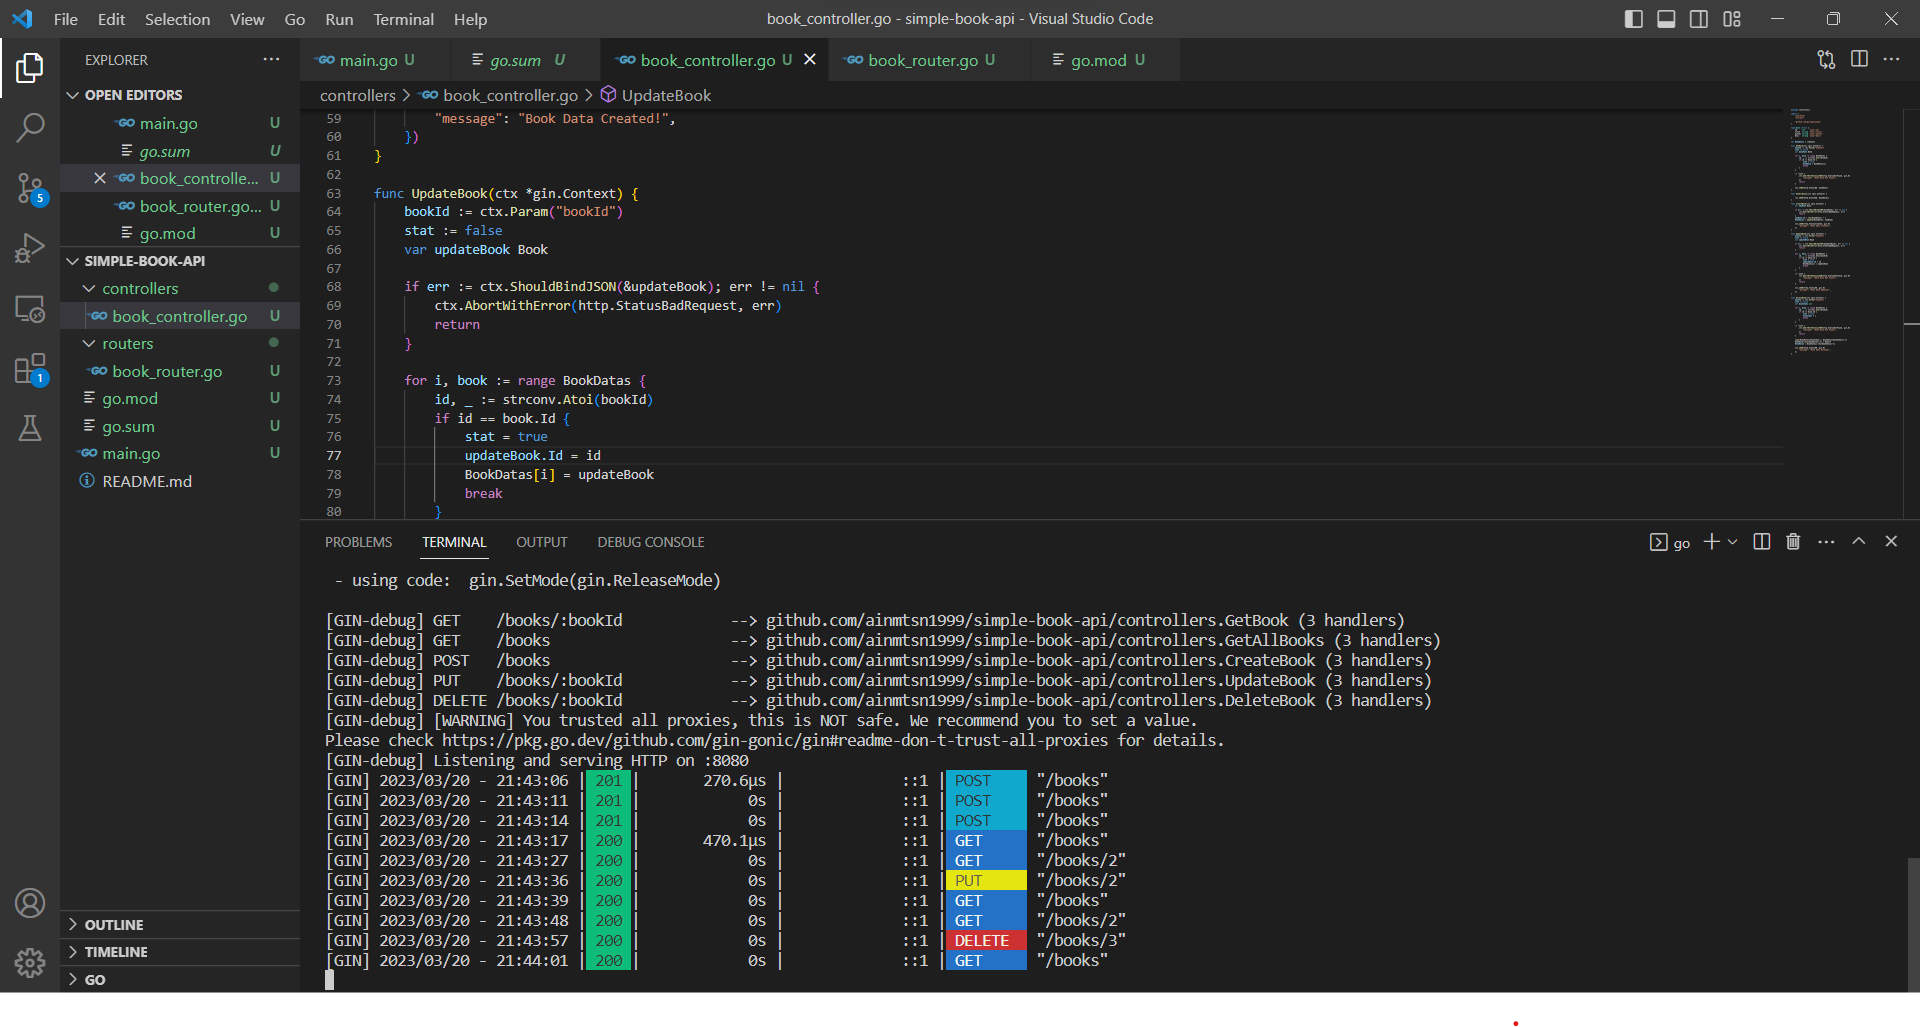The width and height of the screenshot is (1920, 1027).
Task: Click UpdateBook breadcrumb item
Action: (x=656, y=95)
